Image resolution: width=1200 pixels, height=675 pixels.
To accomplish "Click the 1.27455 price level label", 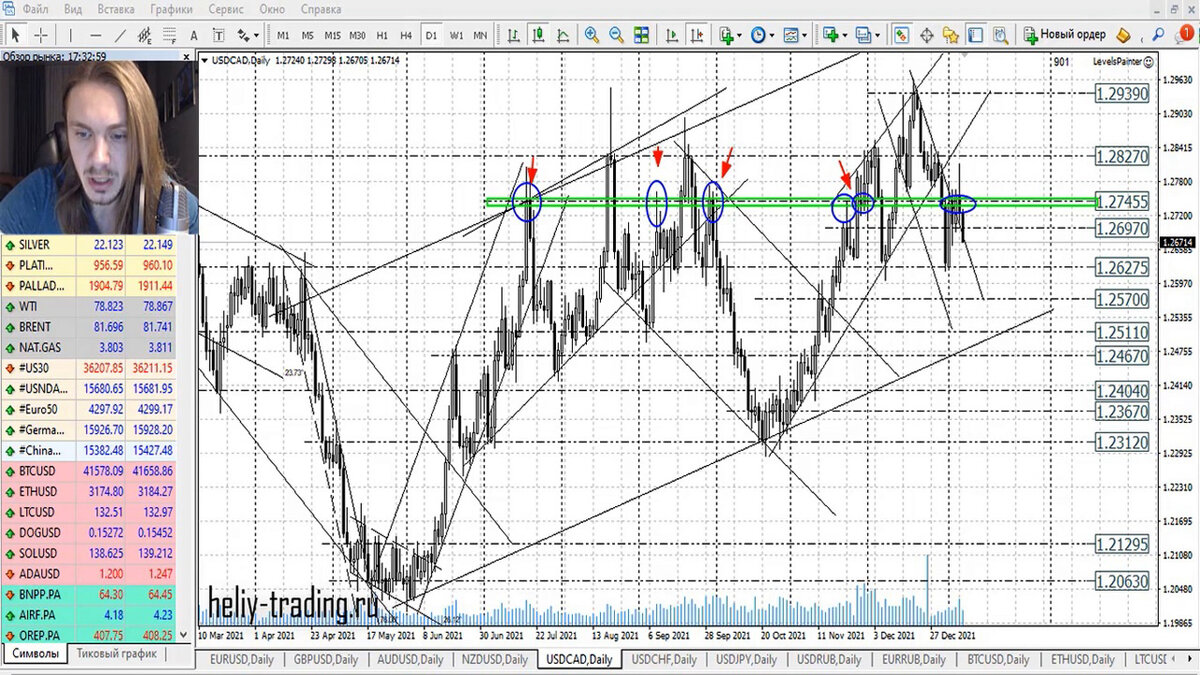I will point(1121,201).
